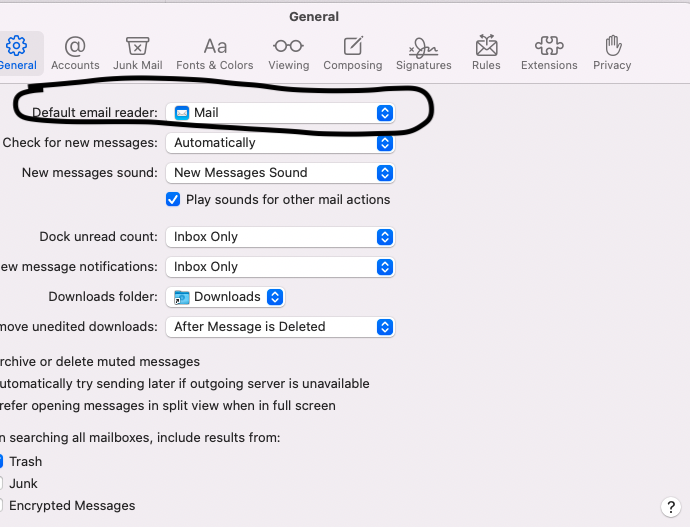Viewport: 690px width, 527px height.
Task: Open New message notifications dropdown
Action: (x=280, y=267)
